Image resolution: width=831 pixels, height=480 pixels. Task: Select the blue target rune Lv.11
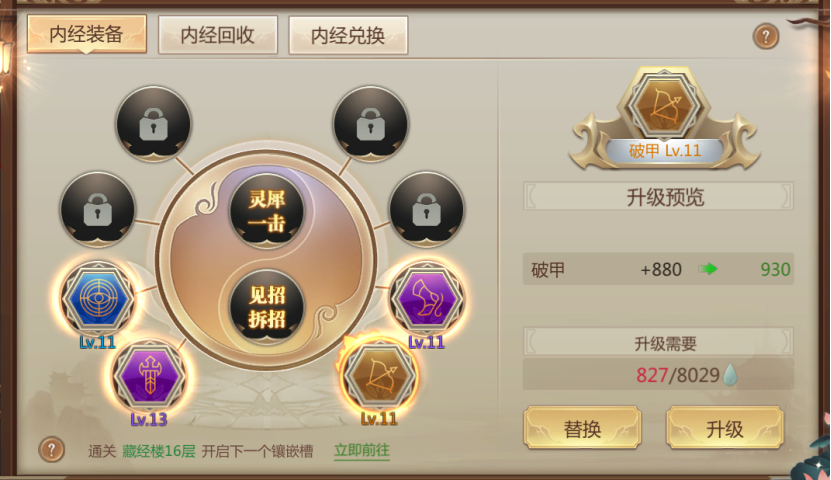click(x=98, y=300)
